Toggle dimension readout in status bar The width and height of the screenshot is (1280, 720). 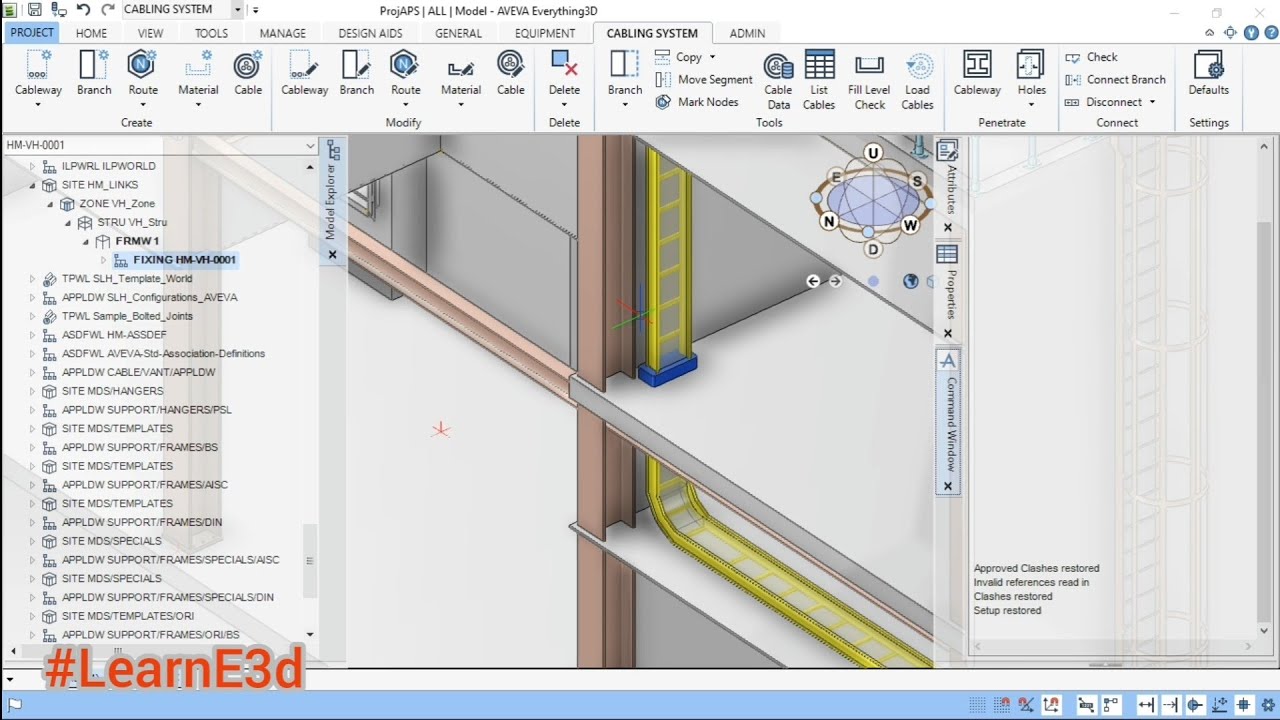[1085, 705]
